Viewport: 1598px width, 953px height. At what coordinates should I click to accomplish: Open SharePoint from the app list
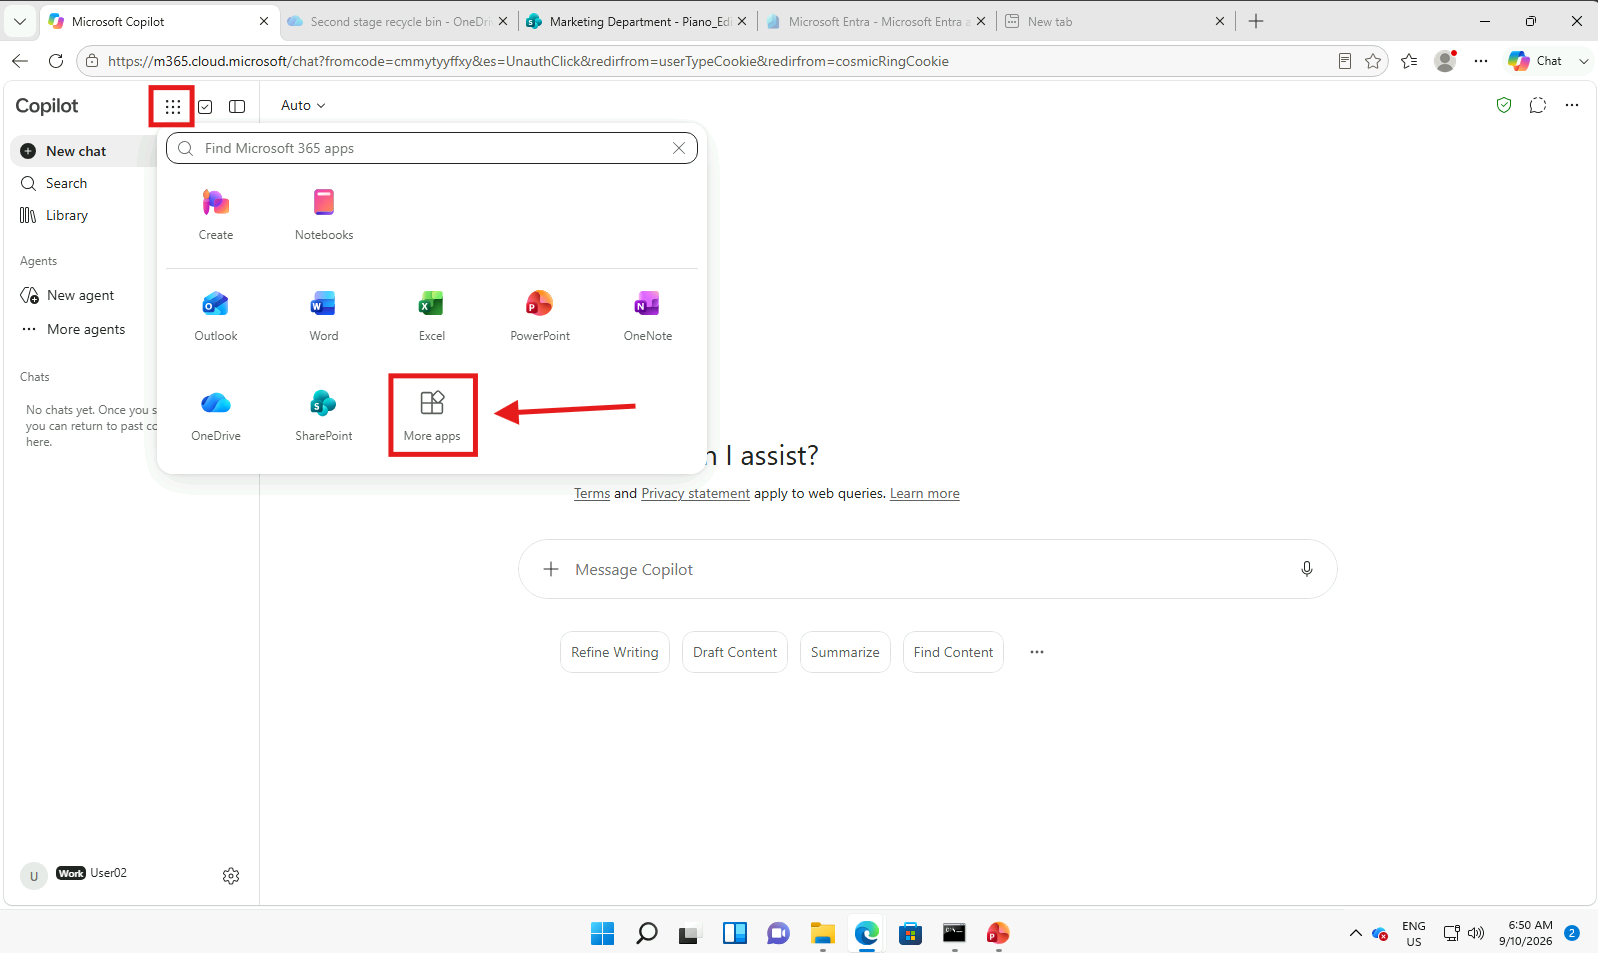pyautogui.click(x=324, y=416)
